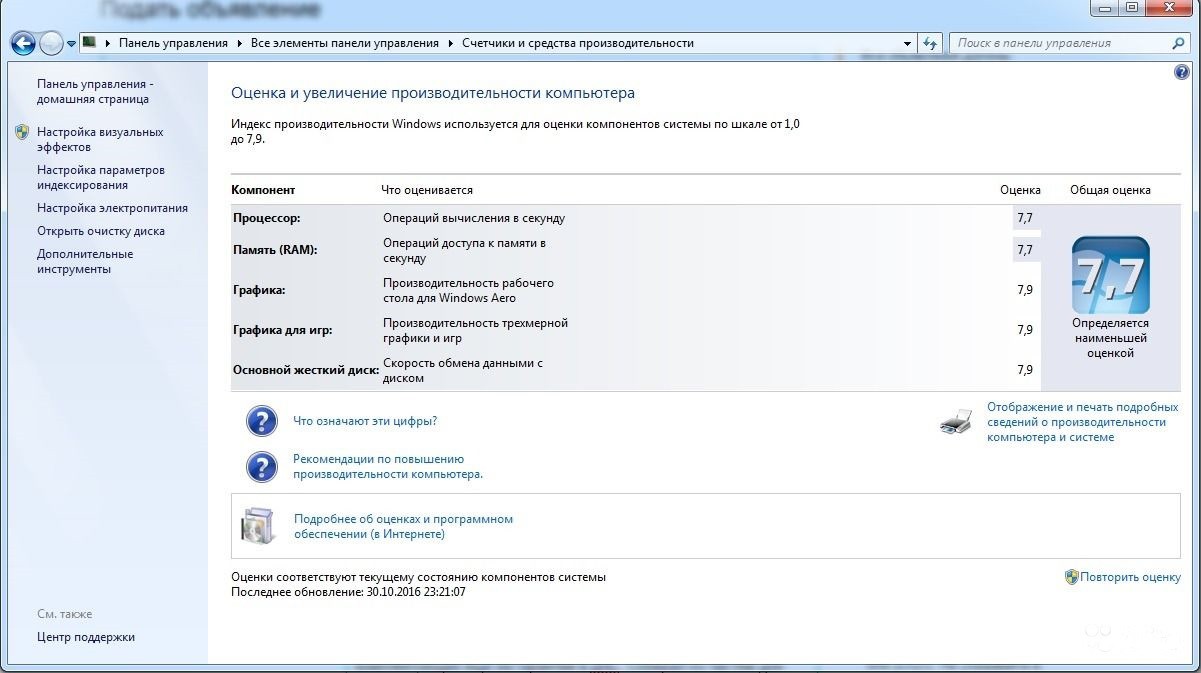The width and height of the screenshot is (1201, 673).
Task: Click the printer icon for detailed report
Action: (x=956, y=422)
